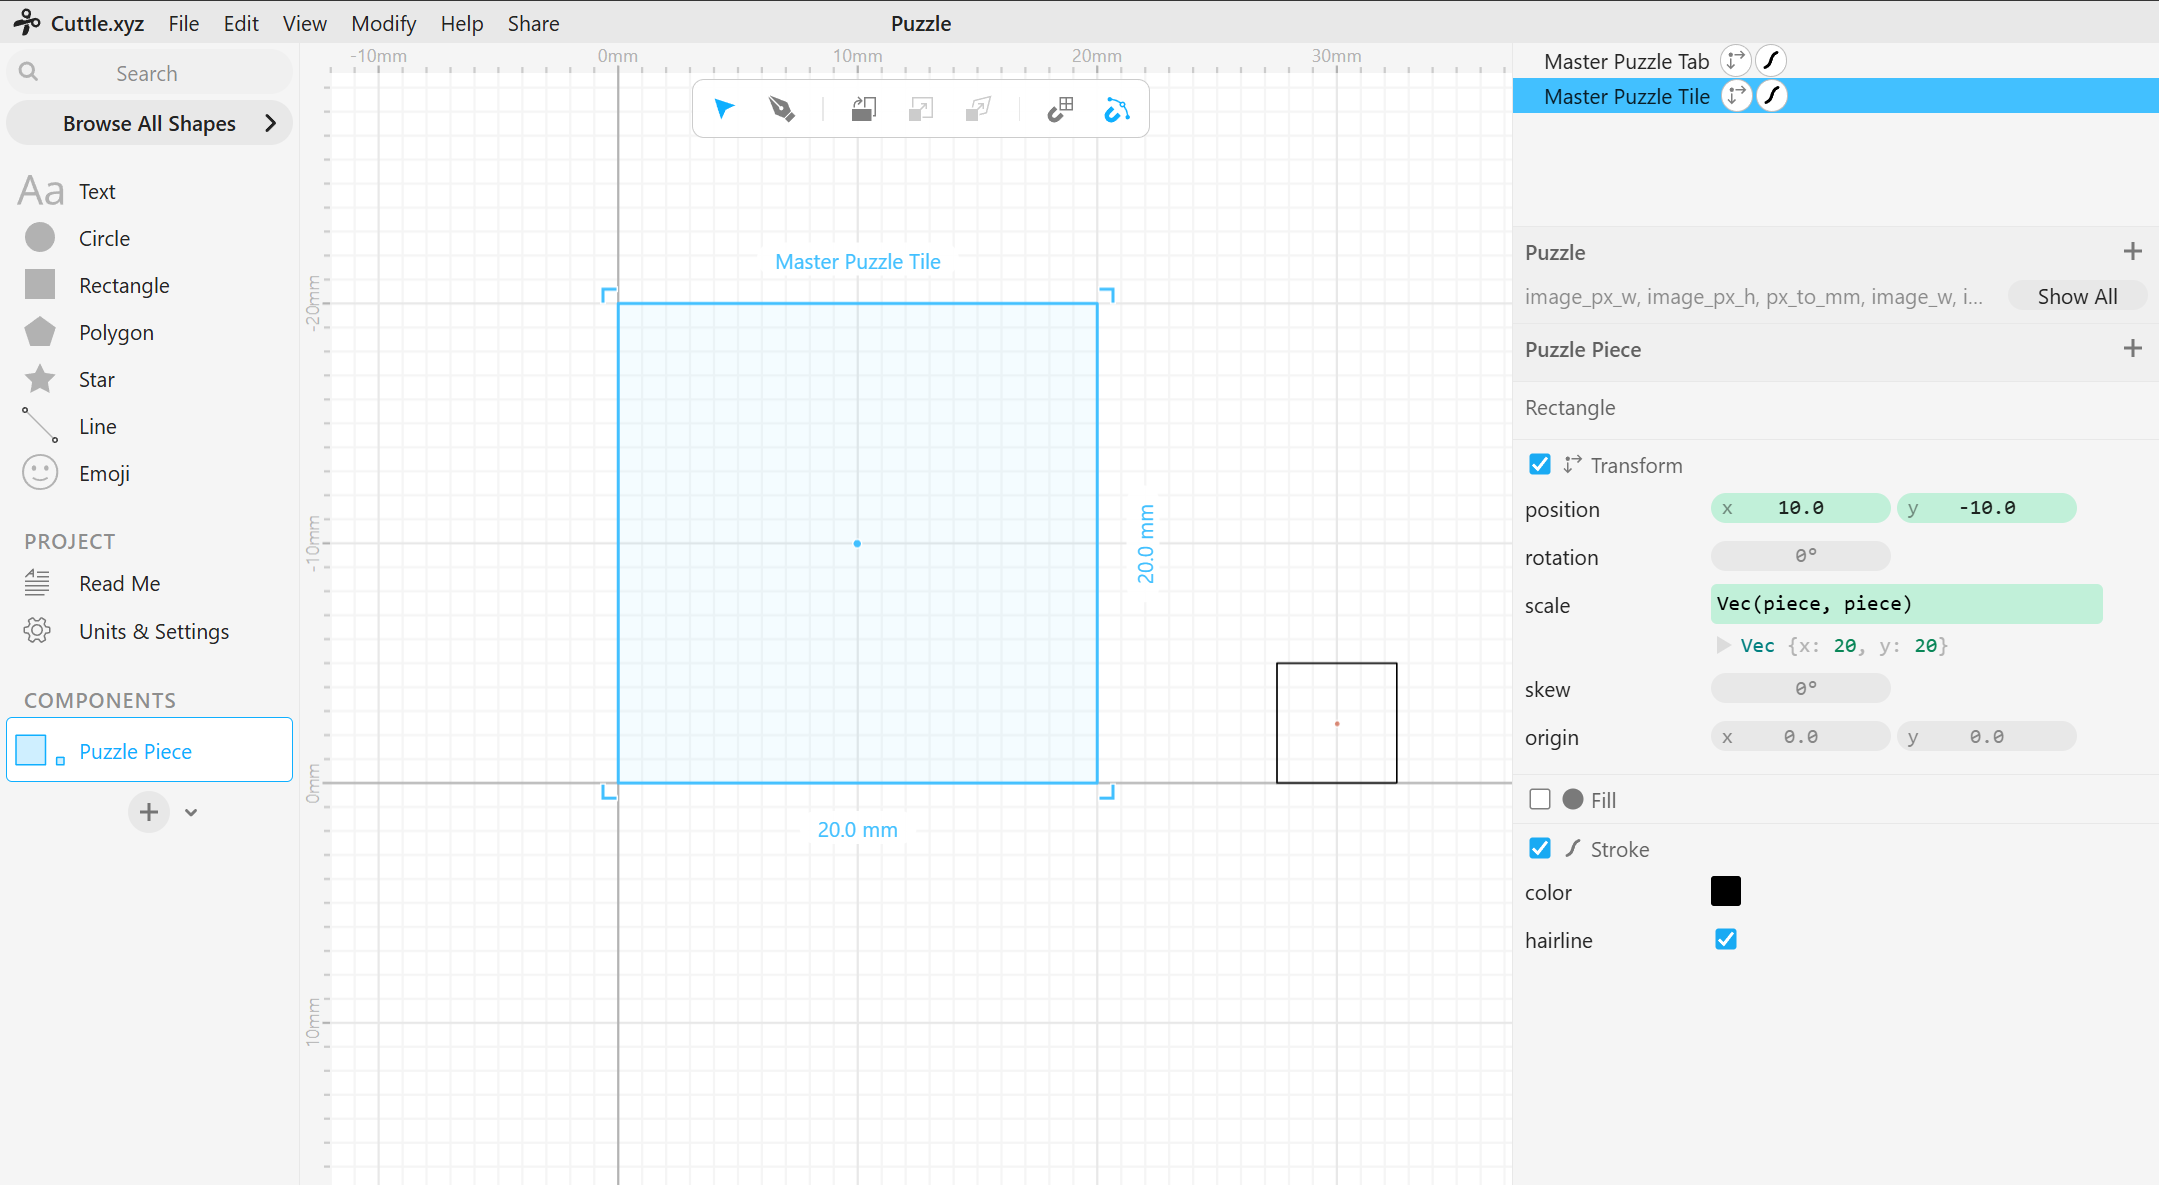Screen dimensions: 2159x1185
Task: Click the rotation 0° field
Action: pyautogui.click(x=1800, y=556)
